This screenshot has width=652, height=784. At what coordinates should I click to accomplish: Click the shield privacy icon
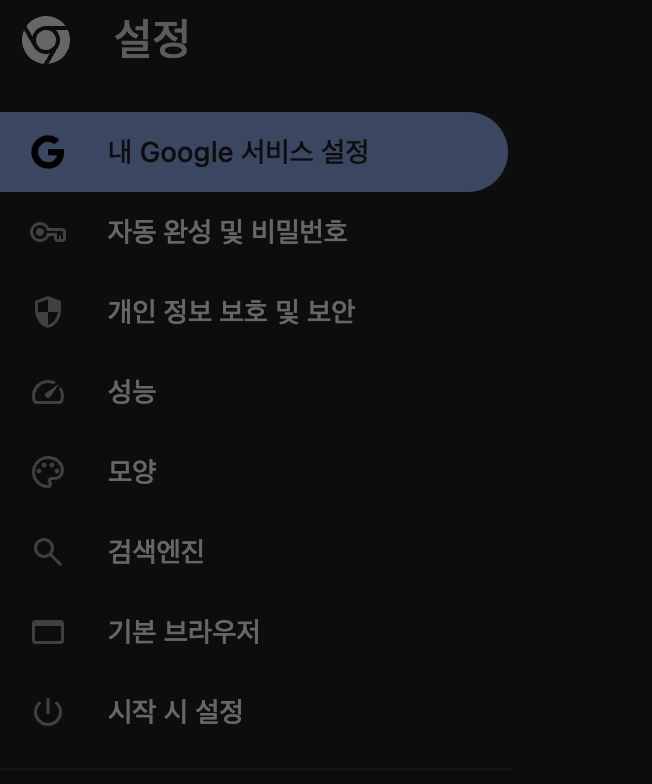click(x=48, y=312)
